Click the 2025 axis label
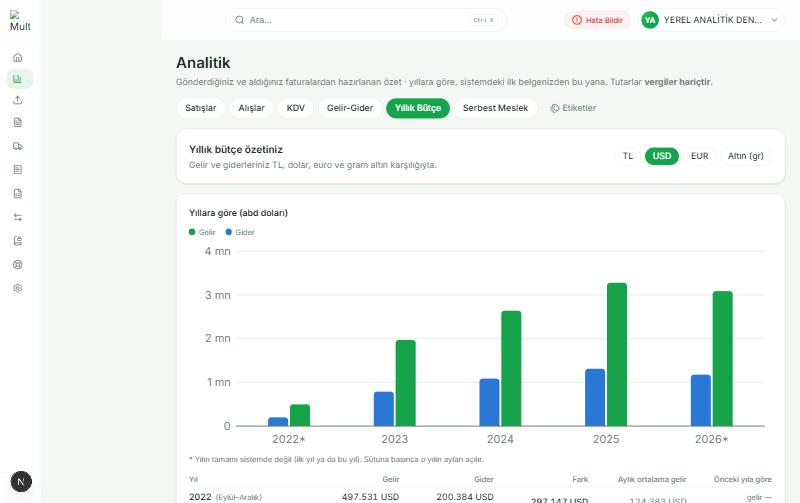 click(x=606, y=439)
